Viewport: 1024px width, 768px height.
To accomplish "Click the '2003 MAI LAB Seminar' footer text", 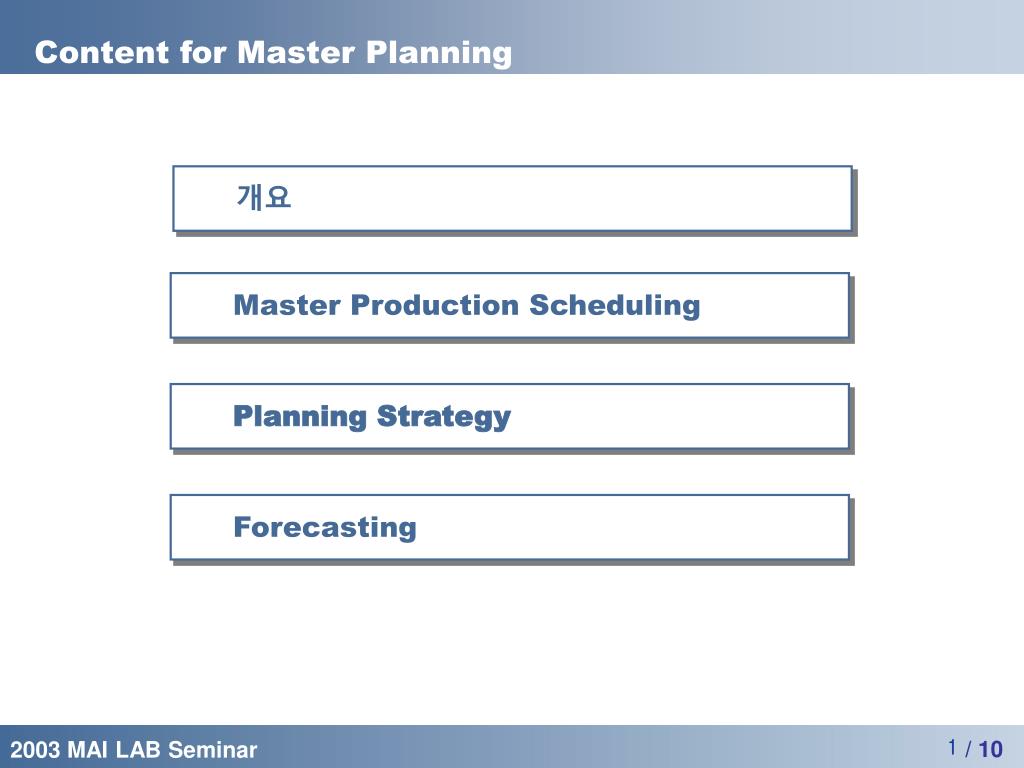I will tap(134, 749).
